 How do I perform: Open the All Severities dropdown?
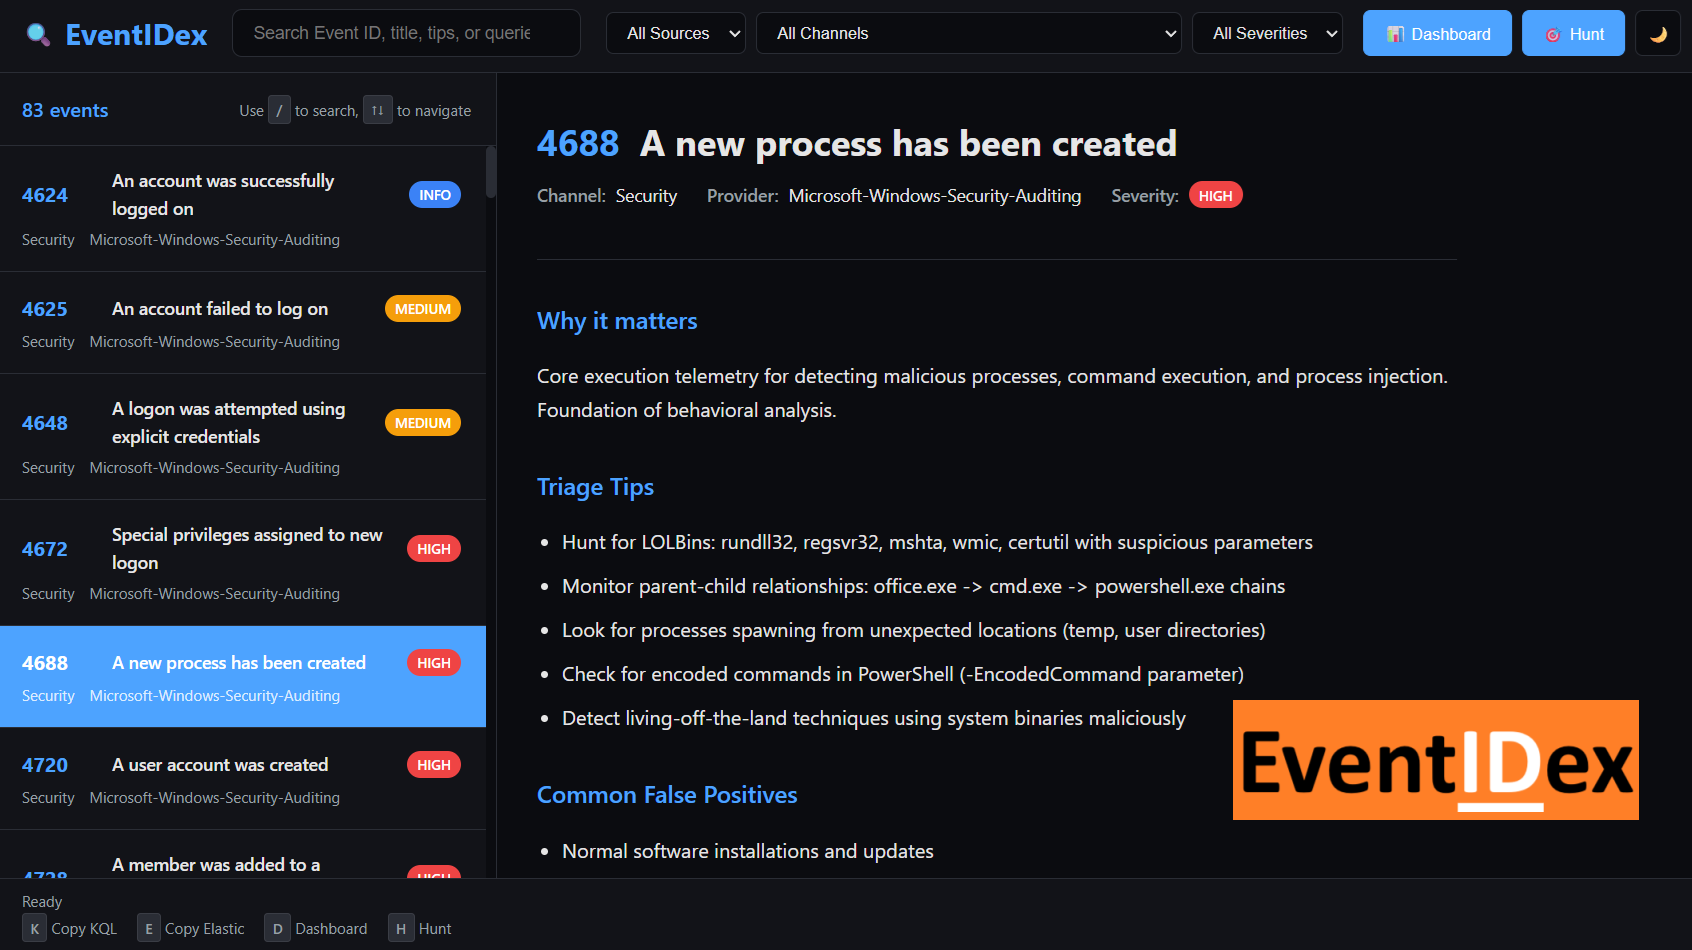(1267, 34)
